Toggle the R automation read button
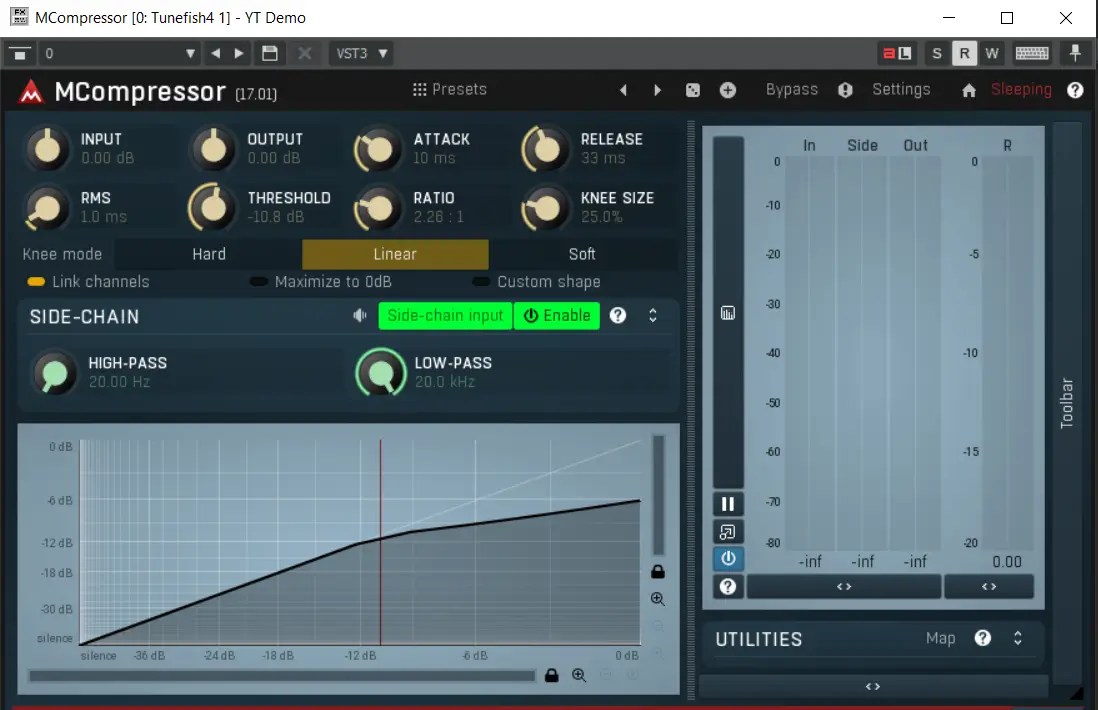This screenshot has height=710, width=1098. click(x=964, y=53)
